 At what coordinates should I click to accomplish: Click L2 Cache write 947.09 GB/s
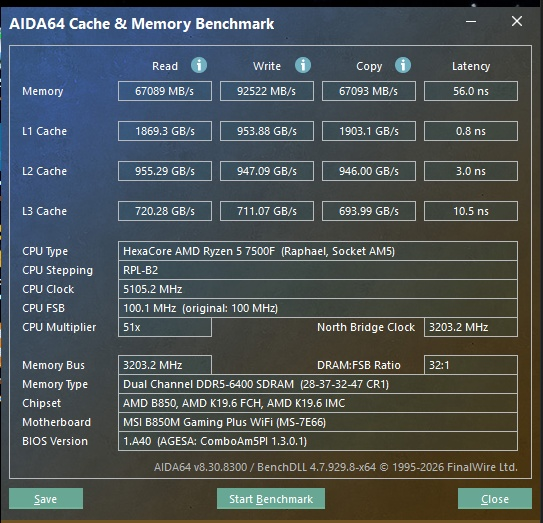click(267, 171)
